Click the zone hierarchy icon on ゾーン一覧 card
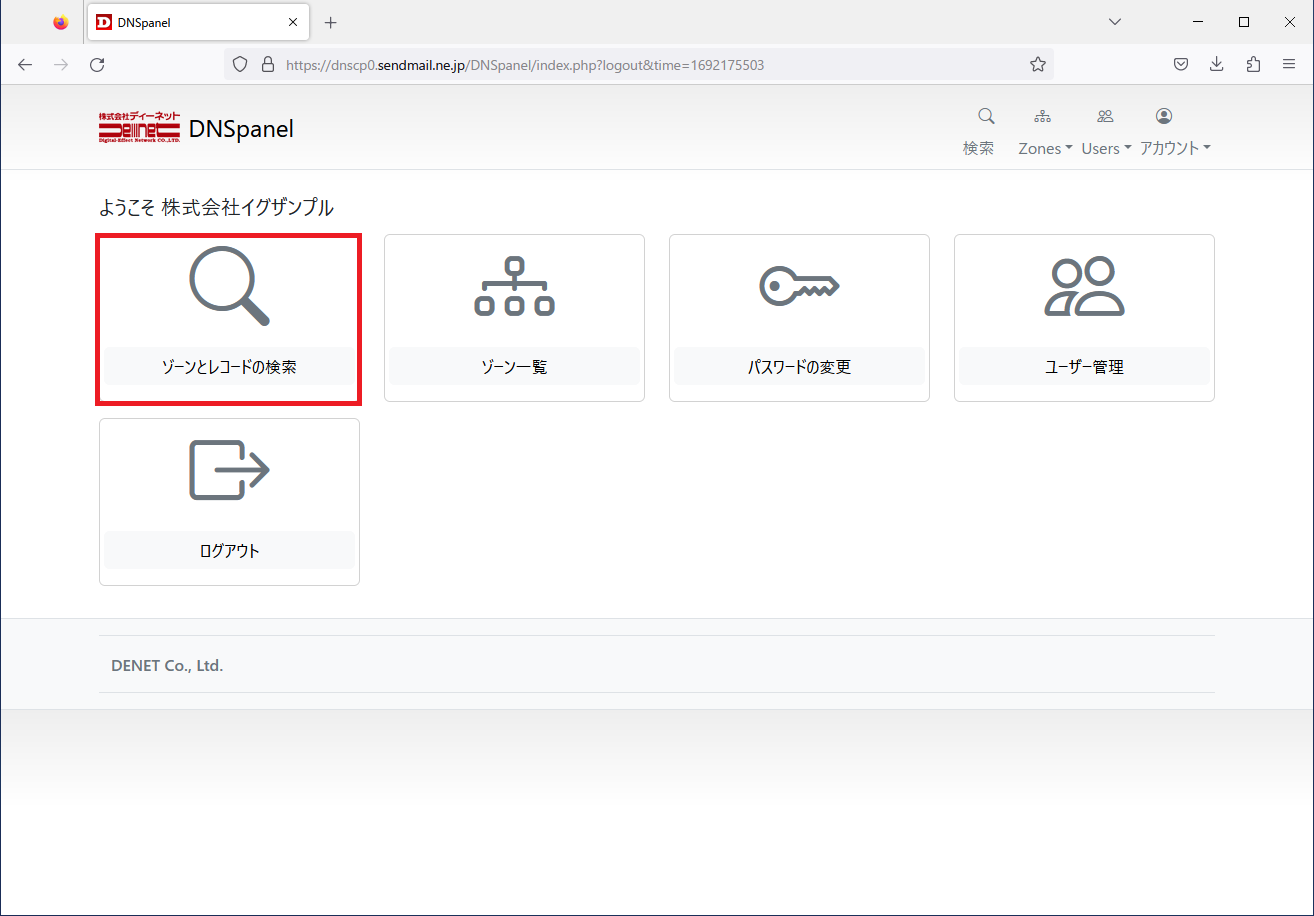The image size is (1314, 916). [514, 286]
